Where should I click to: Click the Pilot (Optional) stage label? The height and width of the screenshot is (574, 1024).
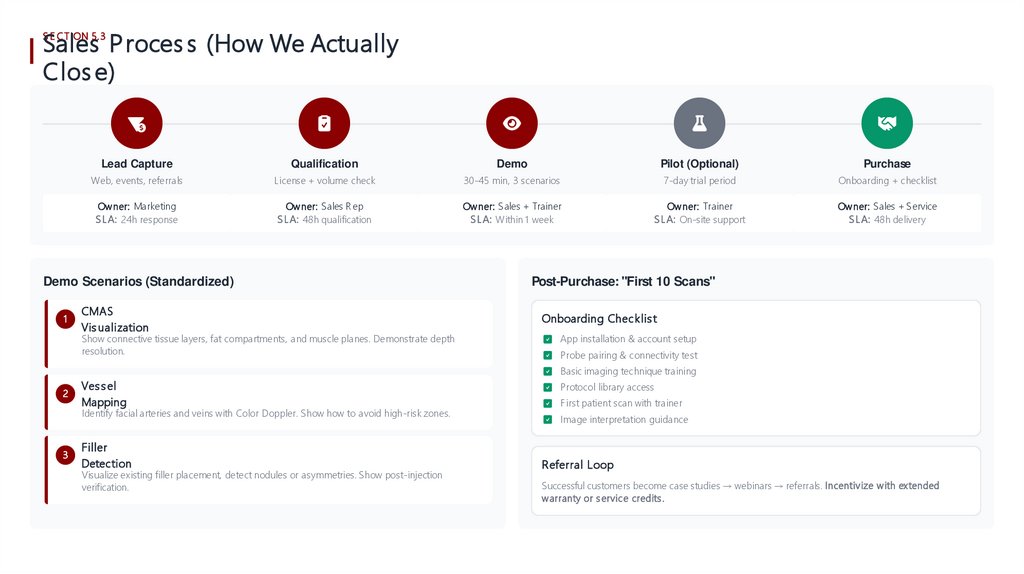pyautogui.click(x=699, y=164)
